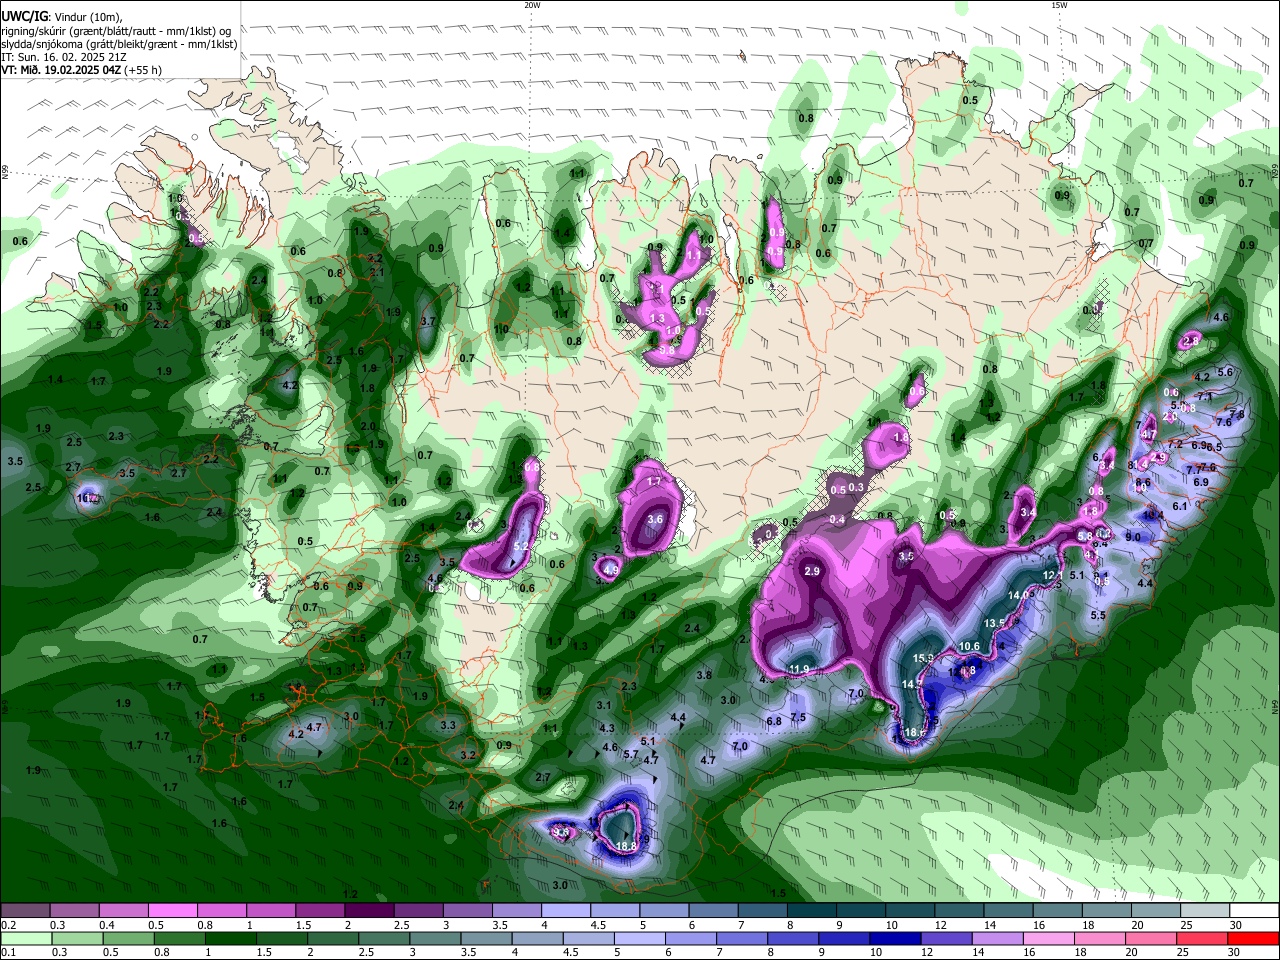Image resolution: width=1280 pixels, height=960 pixels.
Task: Click the '3.7' precipitation value
Action: click(429, 321)
